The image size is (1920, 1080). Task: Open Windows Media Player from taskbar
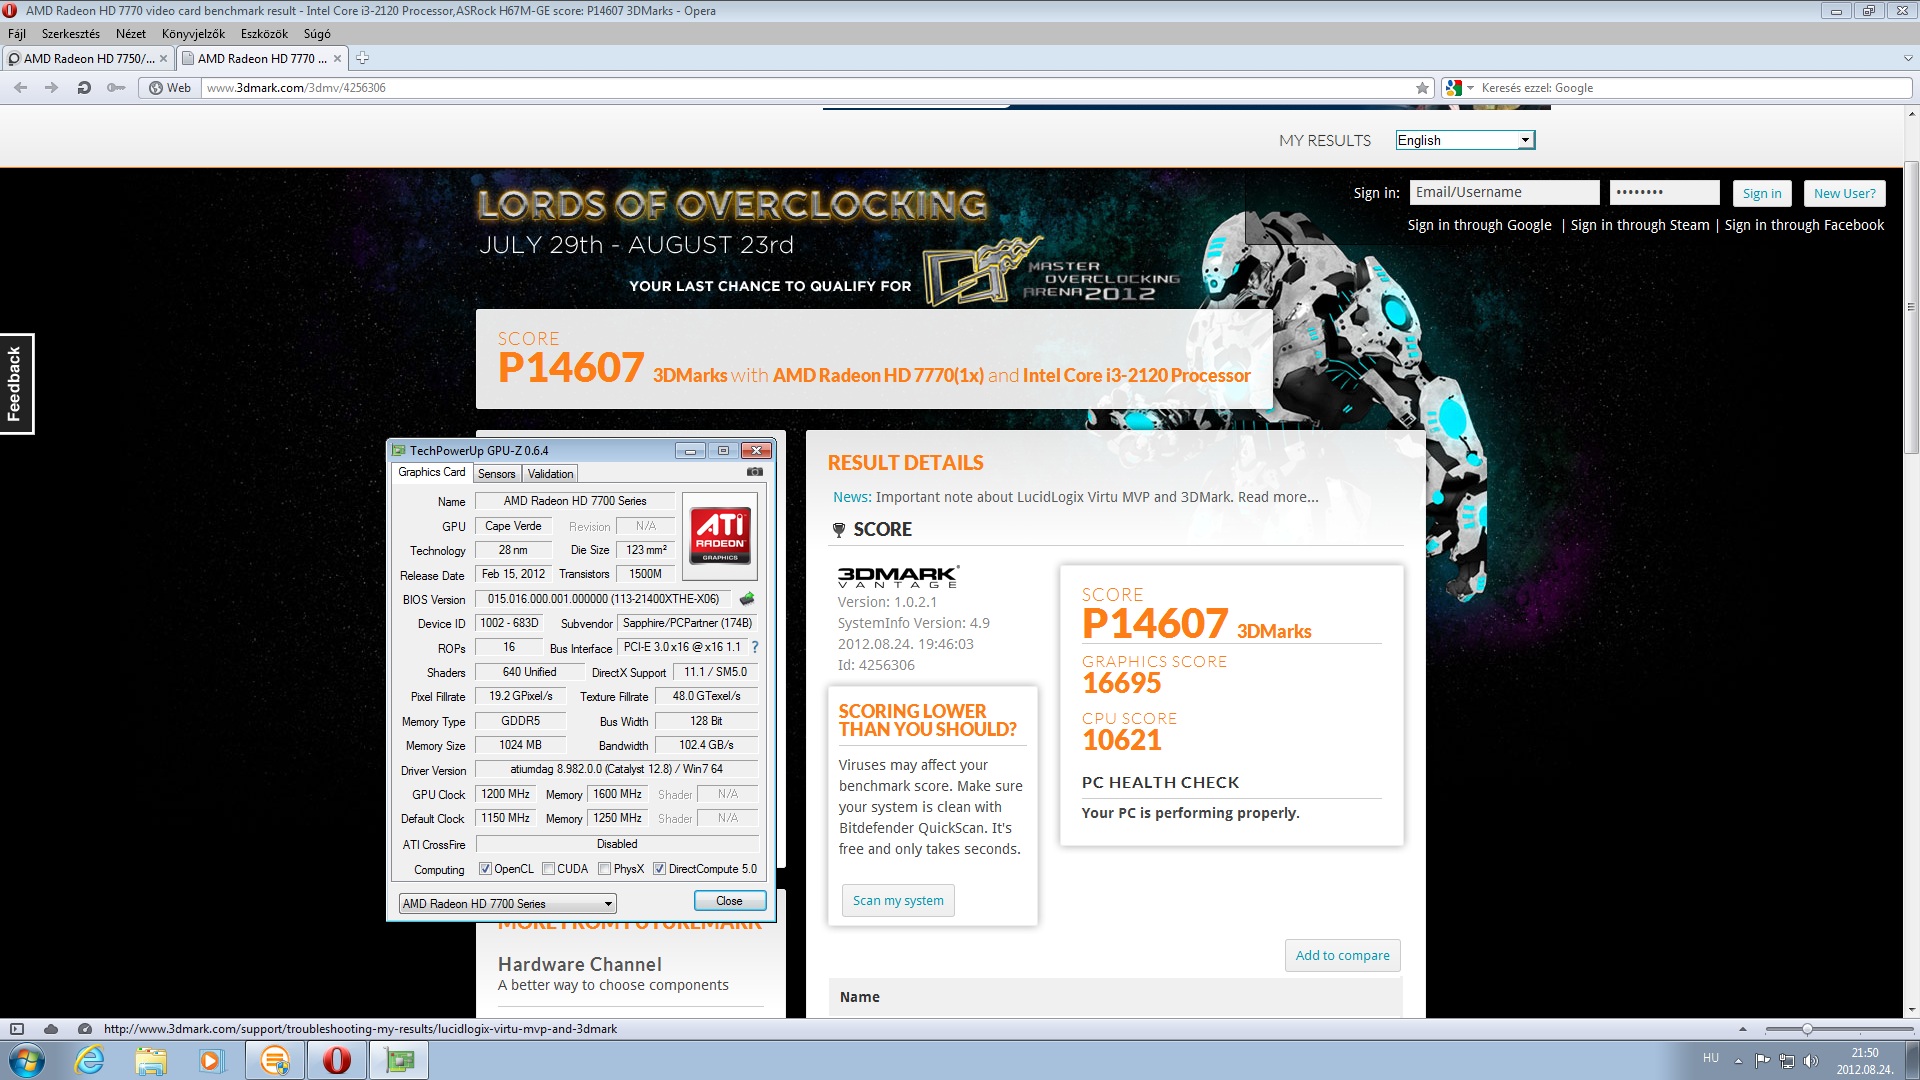(211, 1060)
